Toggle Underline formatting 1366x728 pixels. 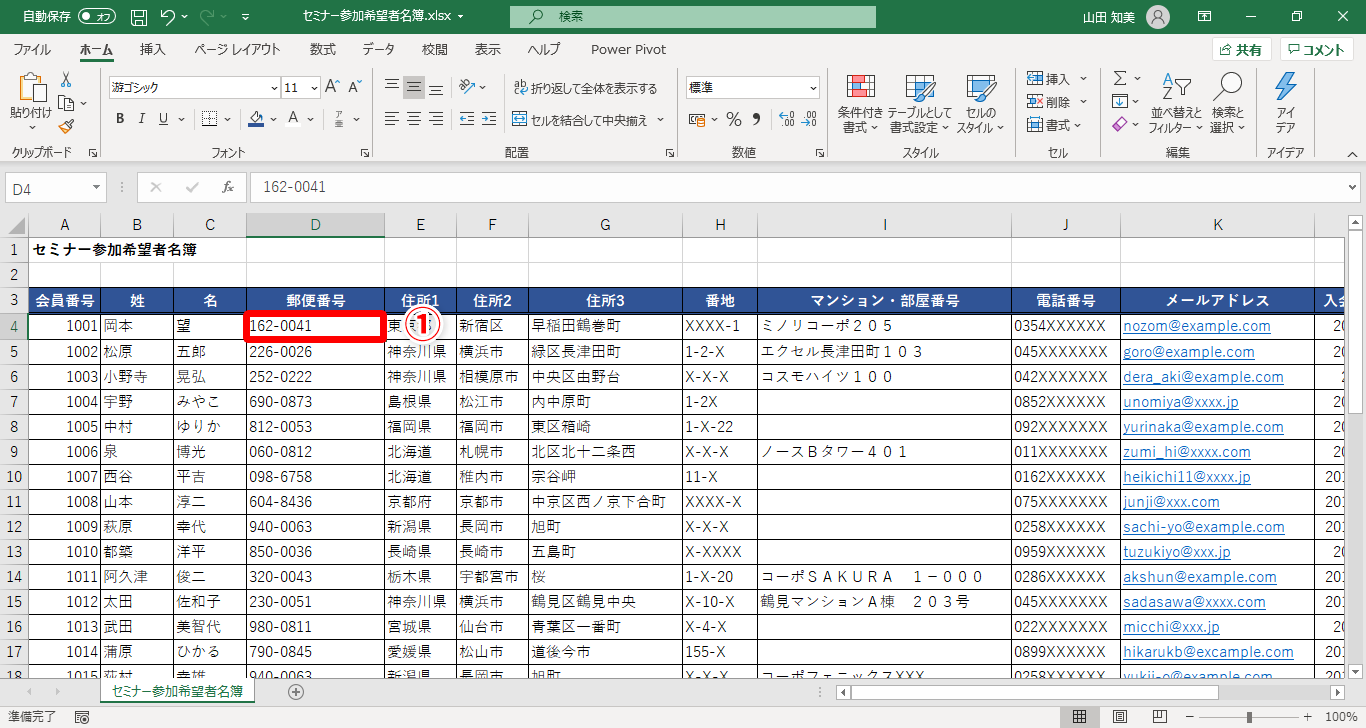[x=164, y=119]
